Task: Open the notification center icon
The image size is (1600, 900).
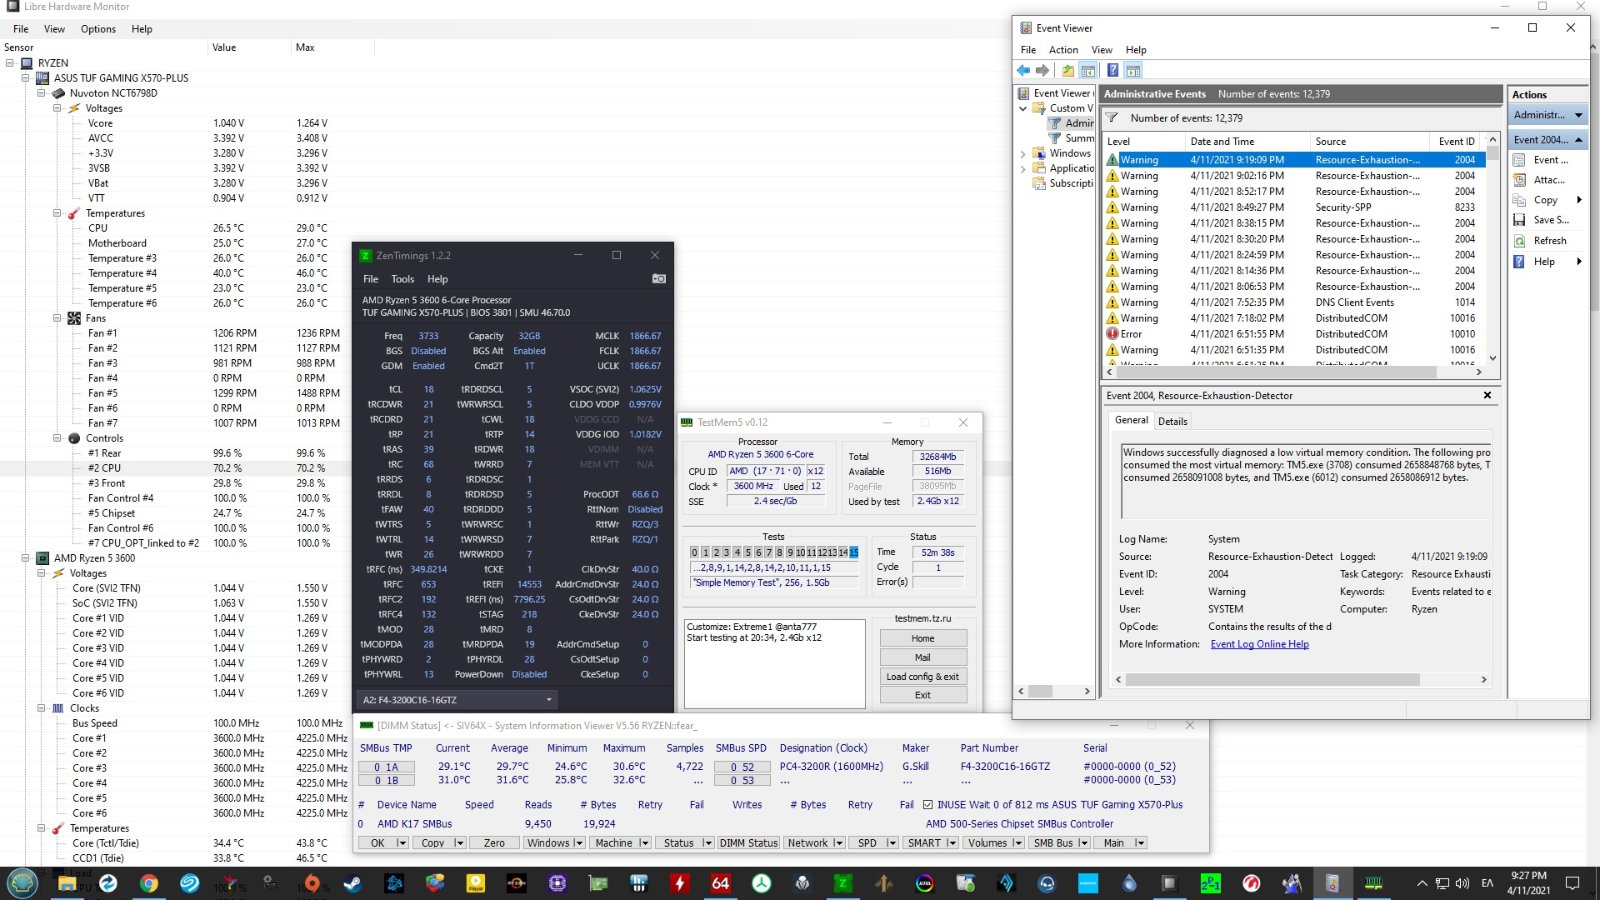Action: pos(1572,883)
